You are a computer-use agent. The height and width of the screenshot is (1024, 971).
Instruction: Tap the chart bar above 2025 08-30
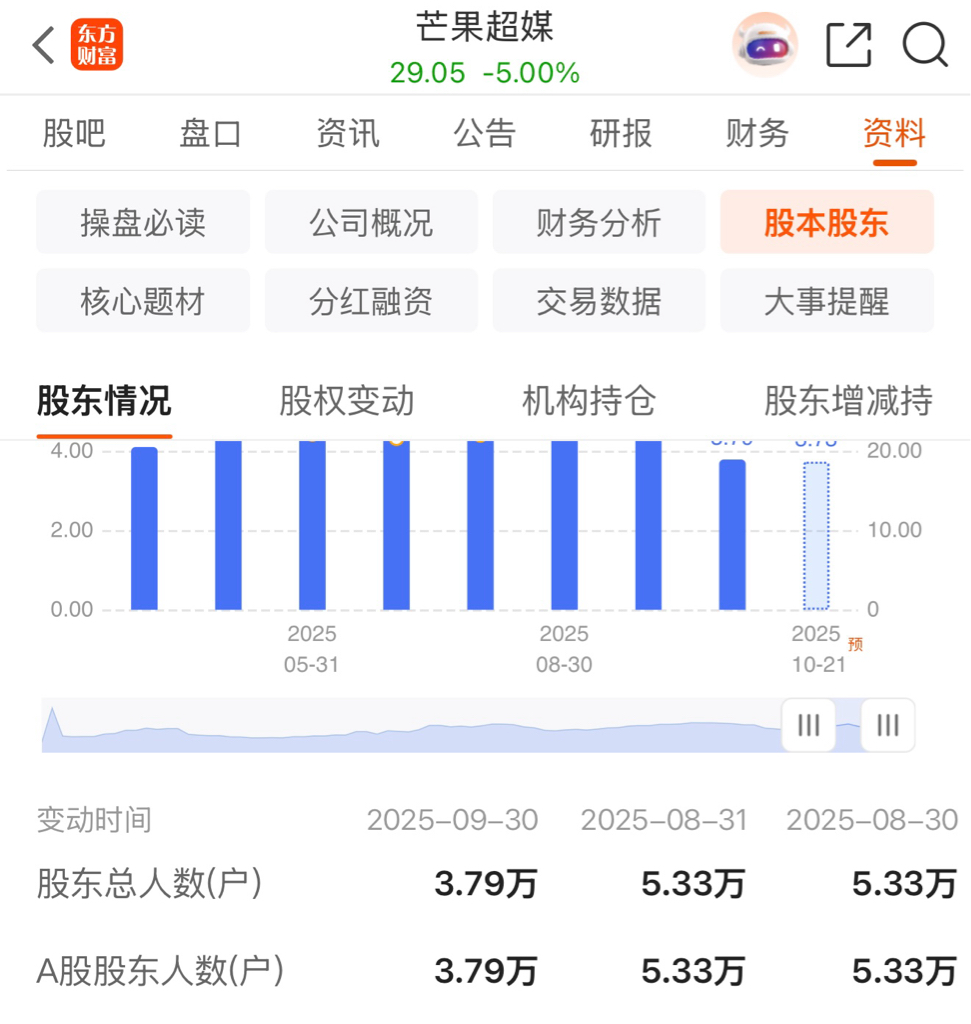coord(564,525)
